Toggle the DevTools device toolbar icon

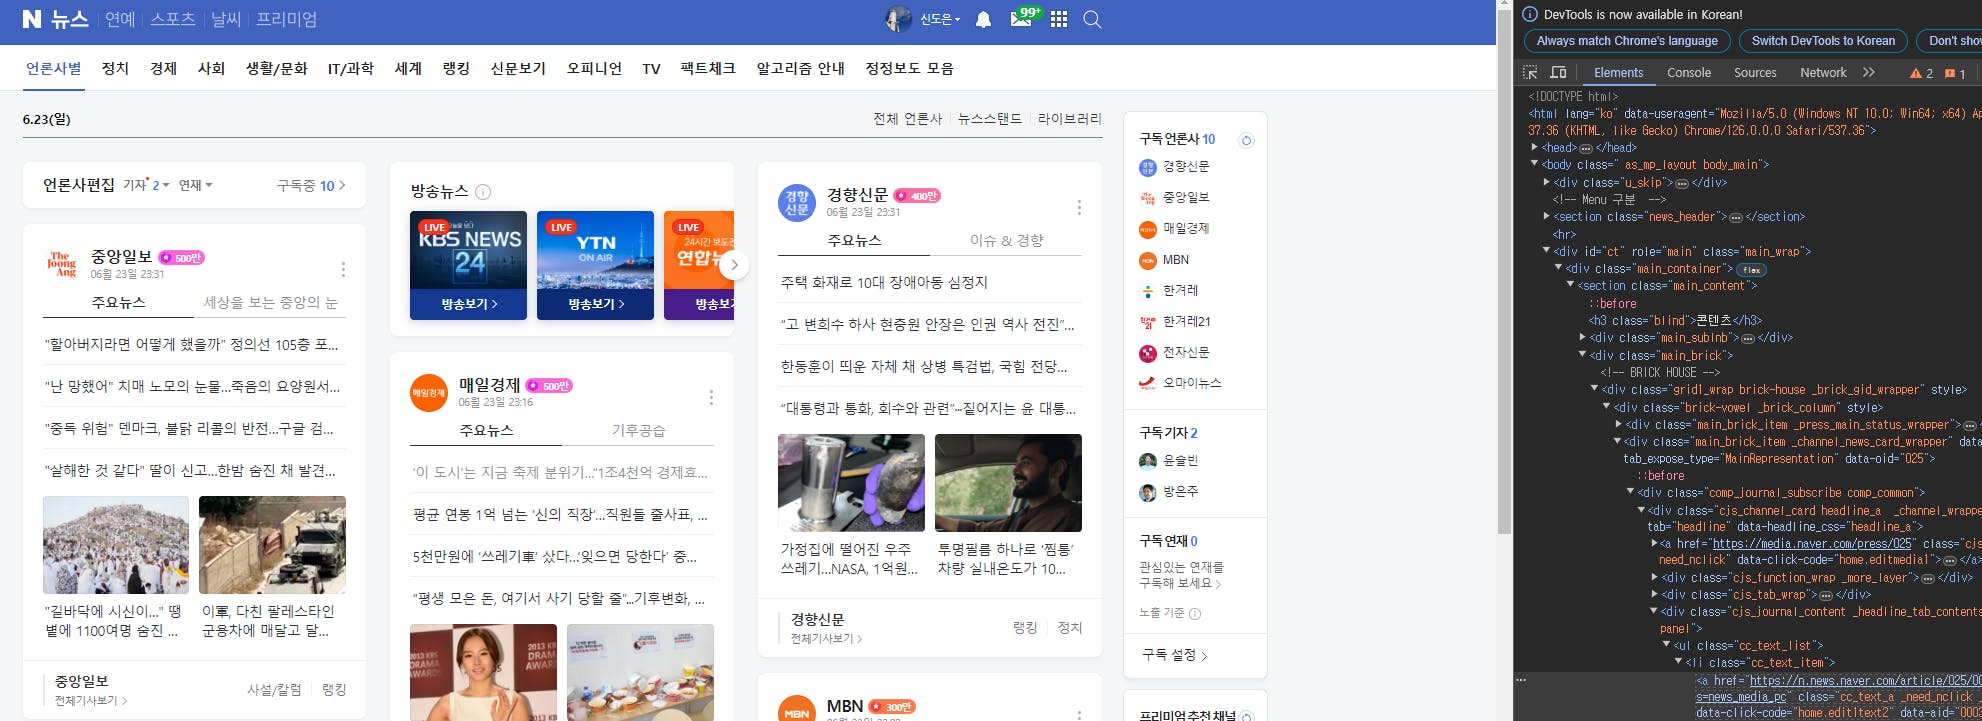(1558, 72)
